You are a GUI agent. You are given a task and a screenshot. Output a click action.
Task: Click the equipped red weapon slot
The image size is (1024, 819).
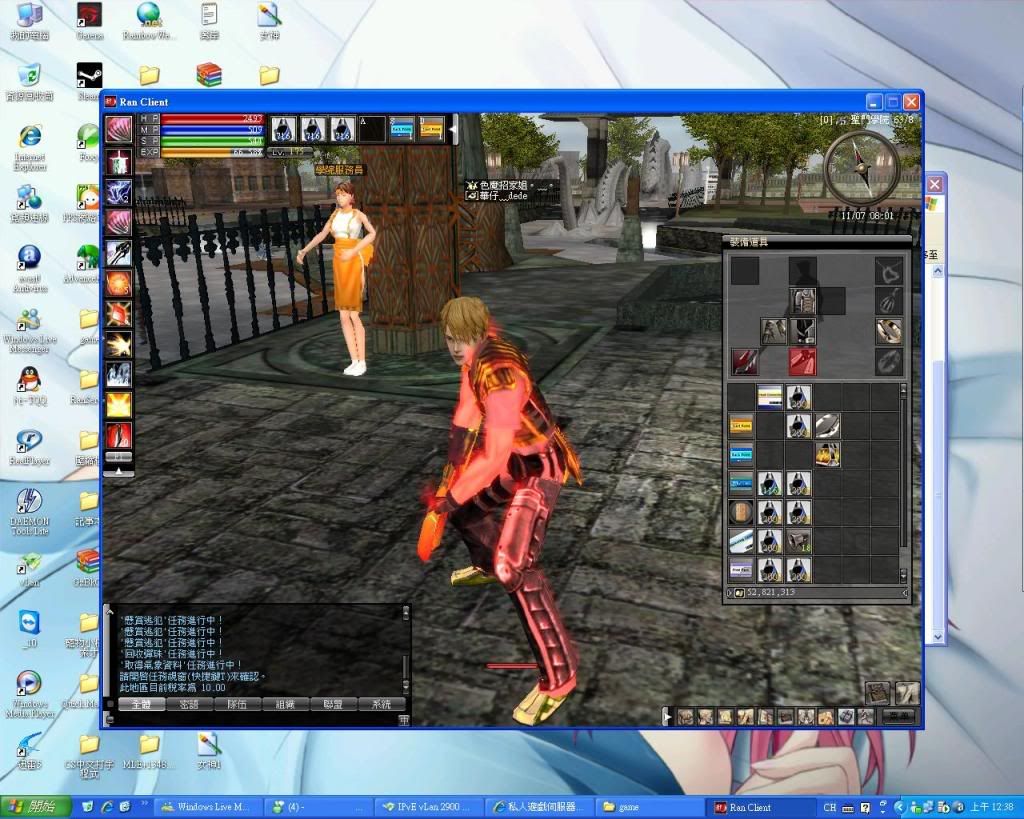coord(802,361)
